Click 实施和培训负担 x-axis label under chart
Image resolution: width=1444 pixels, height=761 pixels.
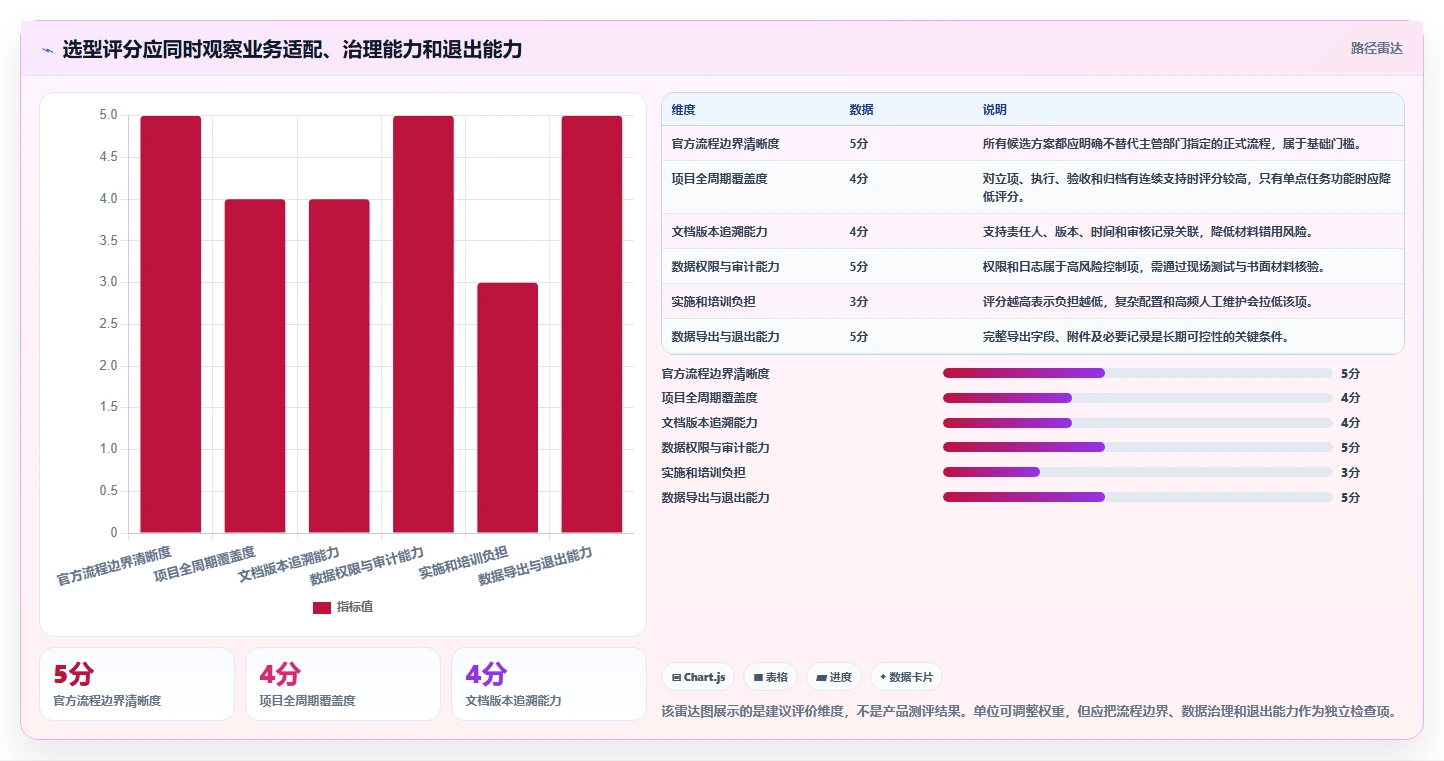click(464, 563)
